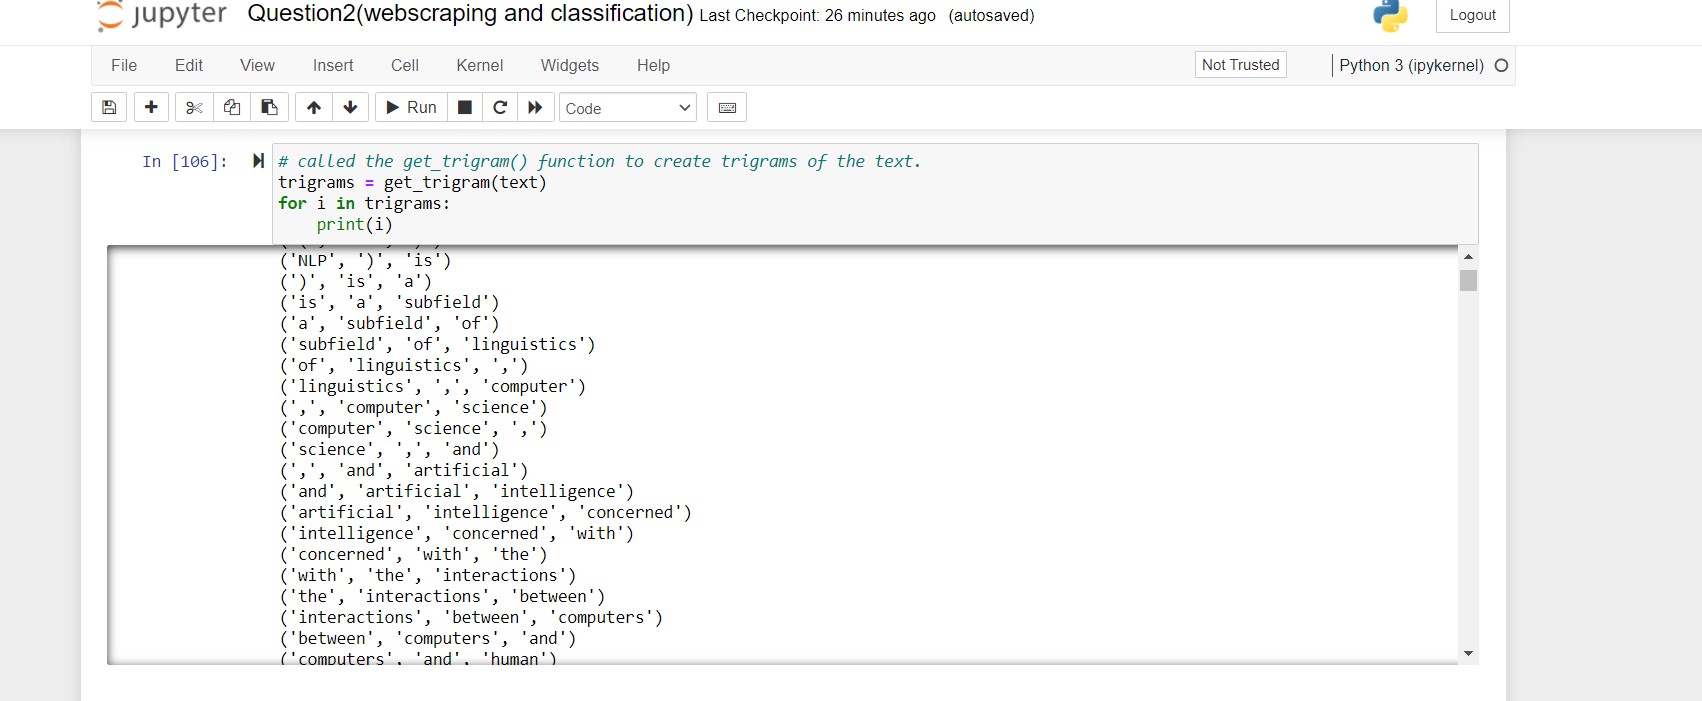Insert cell below with plus icon
Screen dimensions: 1702x701
[151, 107]
